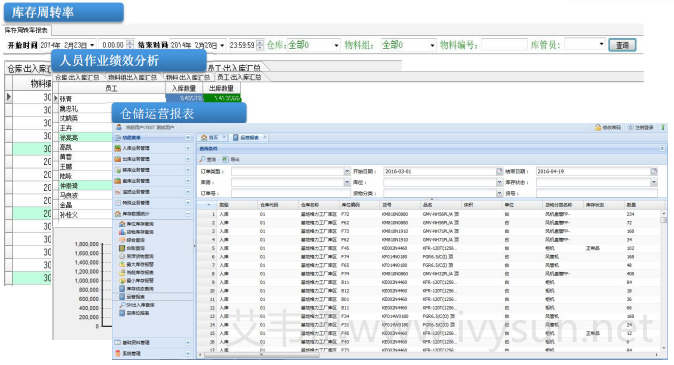The width and height of the screenshot is (674, 365).
Task: Click the green up arrow icon at top right
Action: click(x=663, y=128)
